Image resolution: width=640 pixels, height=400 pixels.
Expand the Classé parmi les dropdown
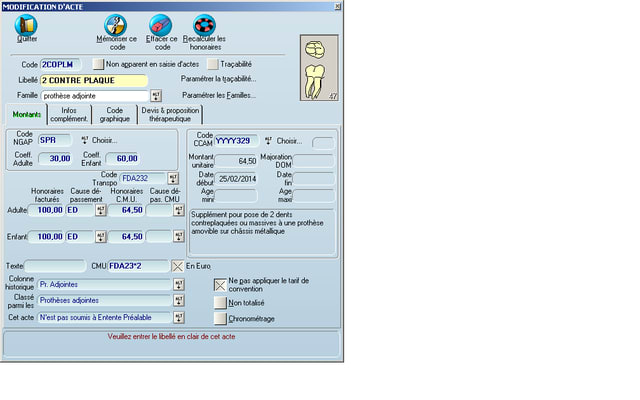[178, 300]
